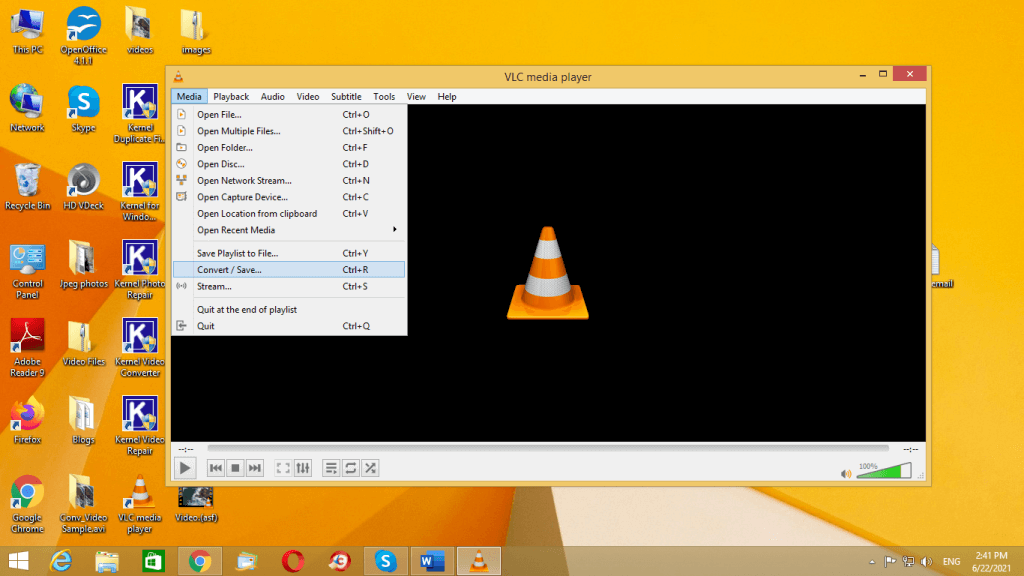Open Microsoft Word from the taskbar
1024x576 pixels.
point(432,561)
